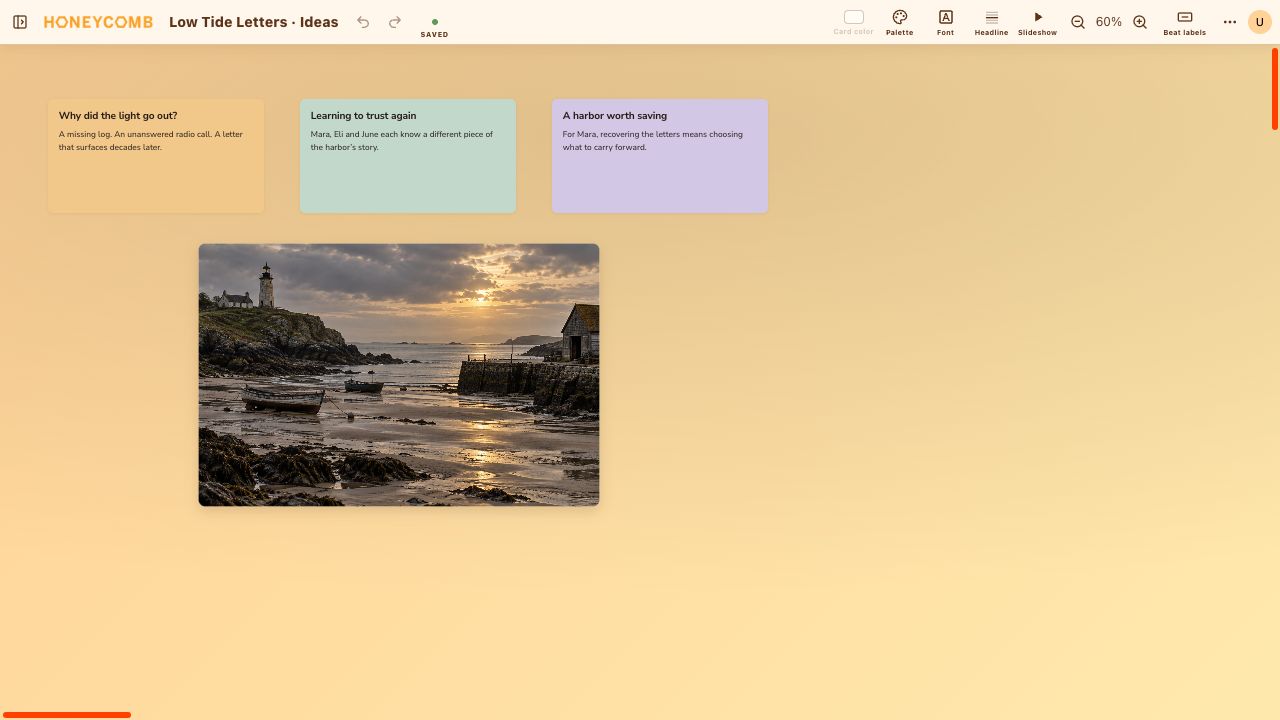Open the more options menu
Screen dimensions: 1280x720
point(1230,22)
